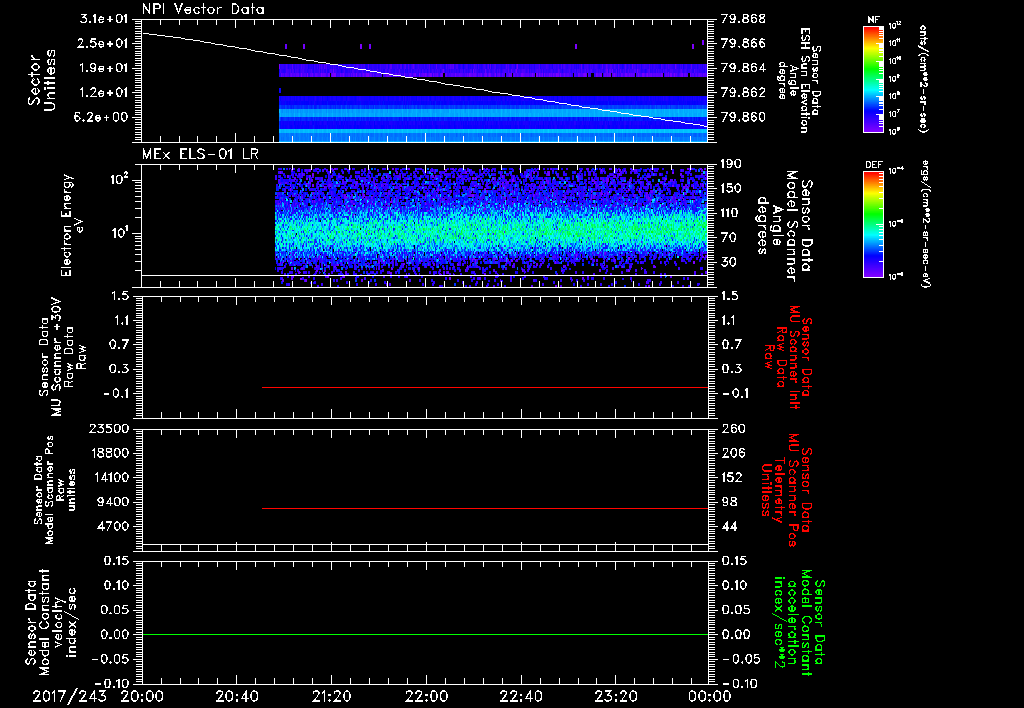This screenshot has height=708, width=1024.
Task: Click the 20:00 time tick label
Action: (142, 696)
